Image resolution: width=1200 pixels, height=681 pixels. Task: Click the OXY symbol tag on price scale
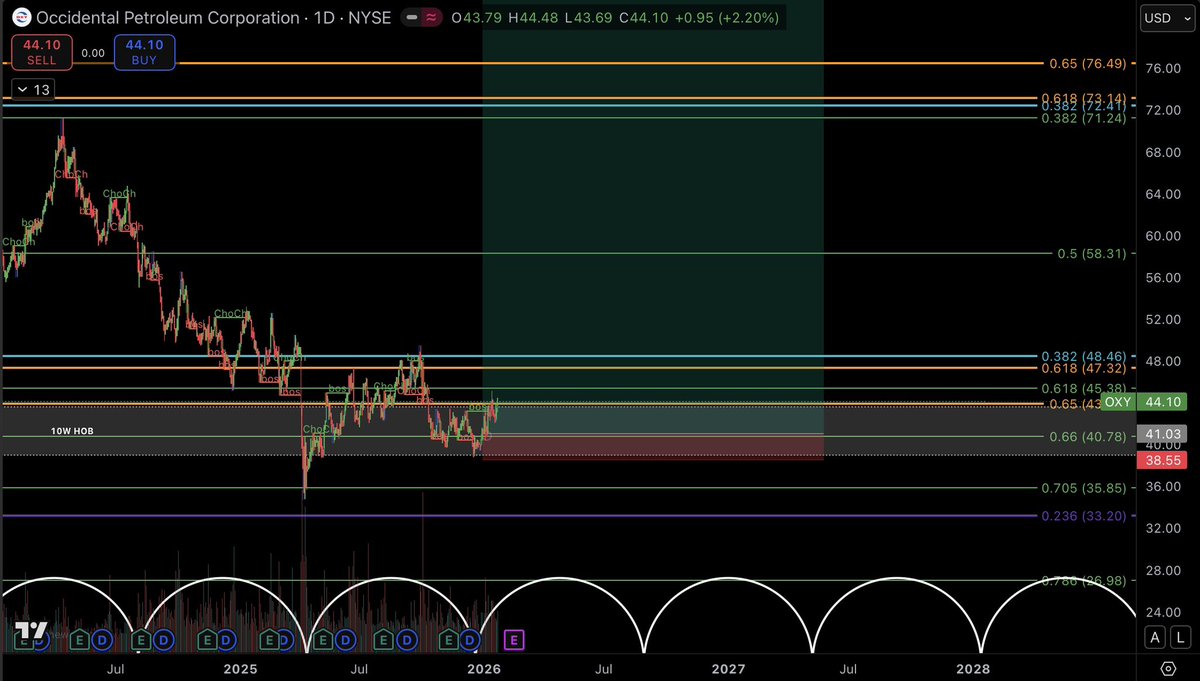1117,402
